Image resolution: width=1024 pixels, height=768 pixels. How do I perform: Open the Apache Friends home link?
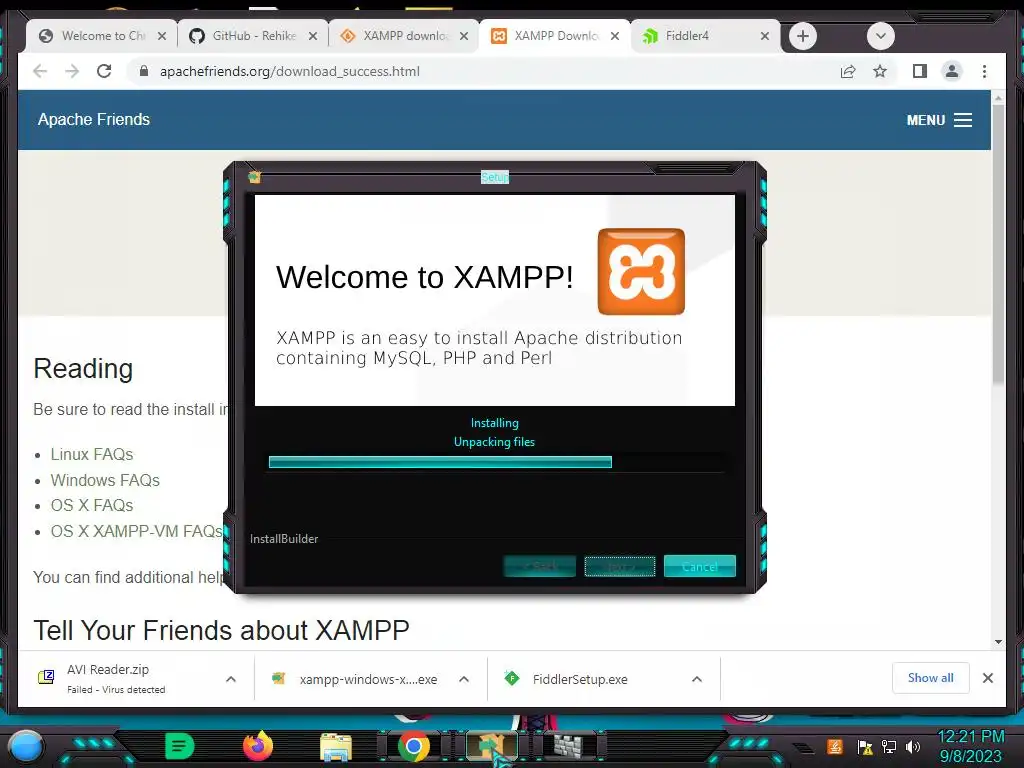pyautogui.click(x=93, y=120)
